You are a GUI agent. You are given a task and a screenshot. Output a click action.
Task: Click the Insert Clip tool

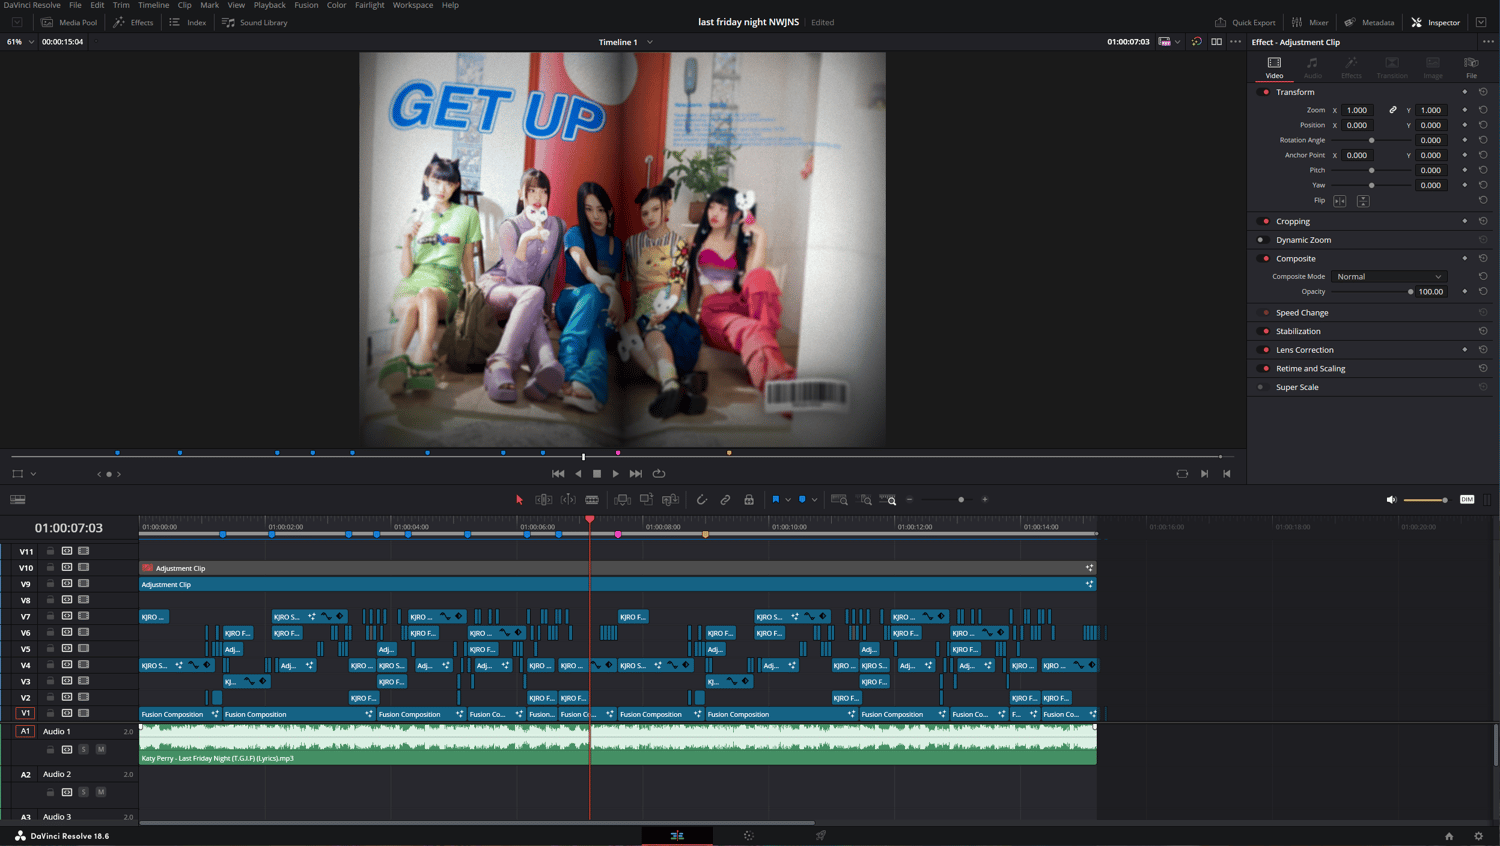point(622,500)
